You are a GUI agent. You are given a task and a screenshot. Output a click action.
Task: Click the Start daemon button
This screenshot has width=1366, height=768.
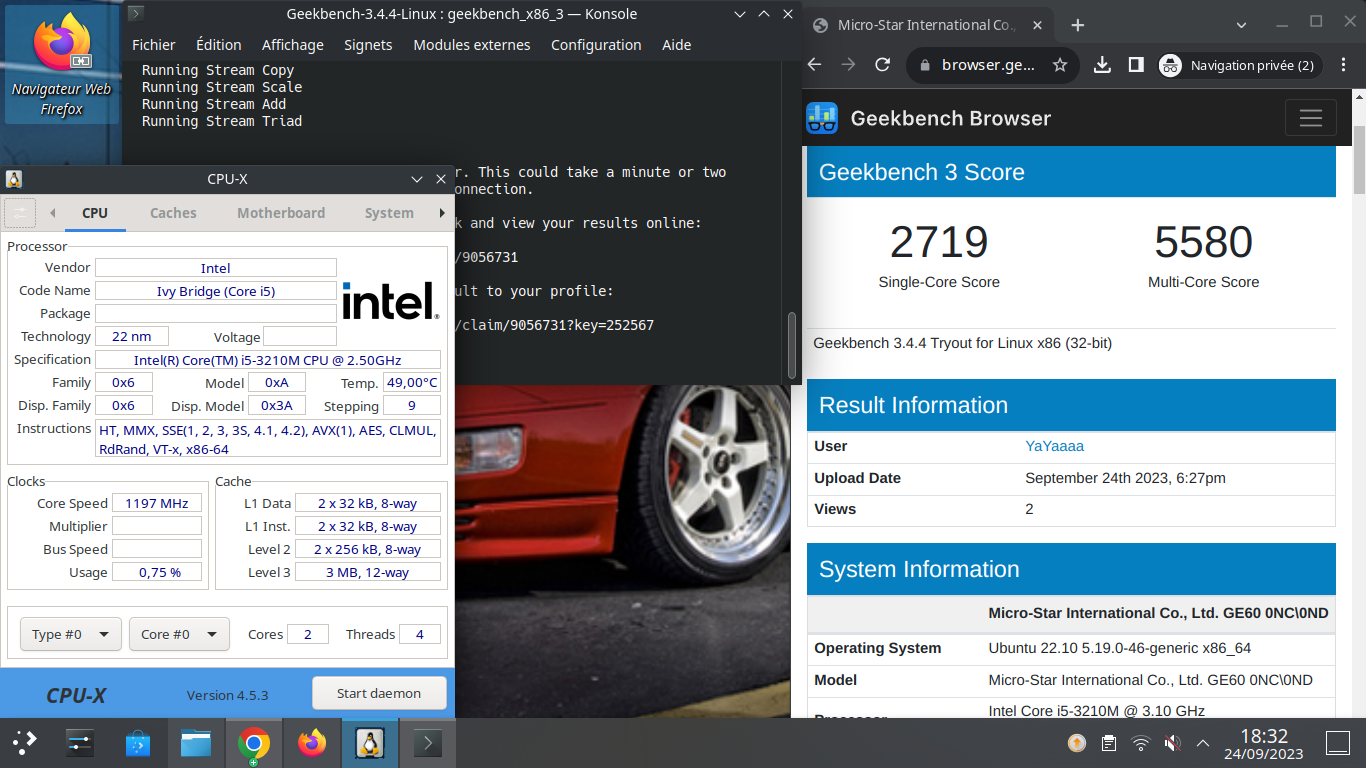tap(379, 693)
